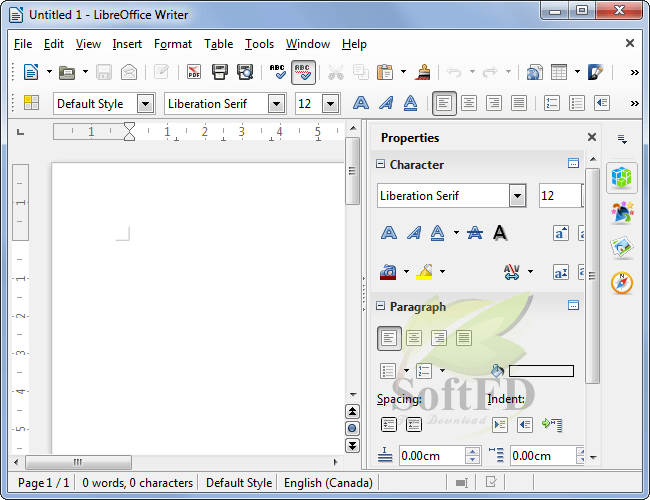The width and height of the screenshot is (650, 500).
Task: Toggle strikethrough in sidebar
Action: 475,233
